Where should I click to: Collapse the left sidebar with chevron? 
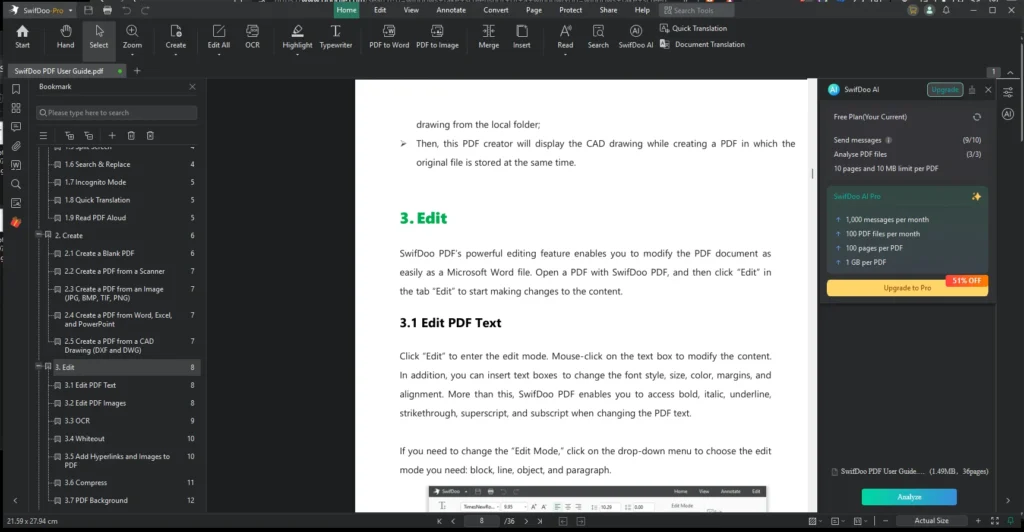[15, 501]
